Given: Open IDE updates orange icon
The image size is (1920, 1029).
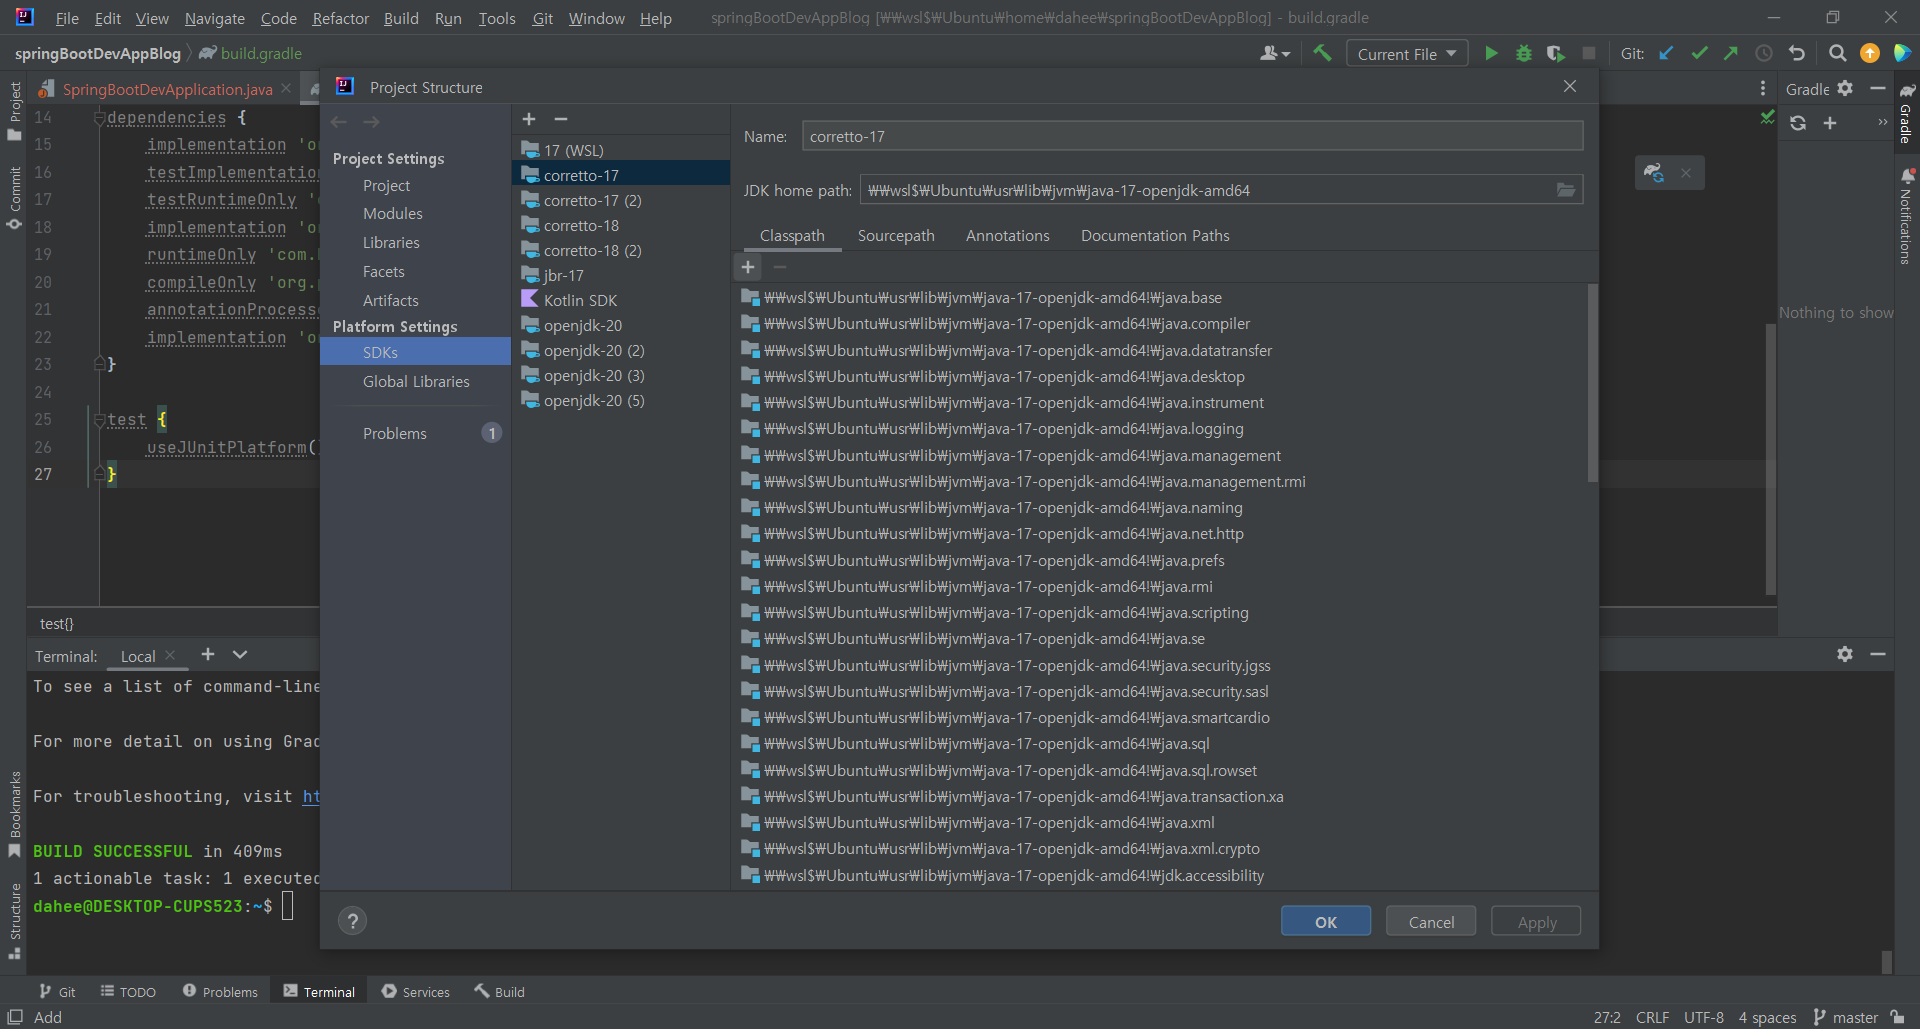Looking at the screenshot, I should 1870,53.
